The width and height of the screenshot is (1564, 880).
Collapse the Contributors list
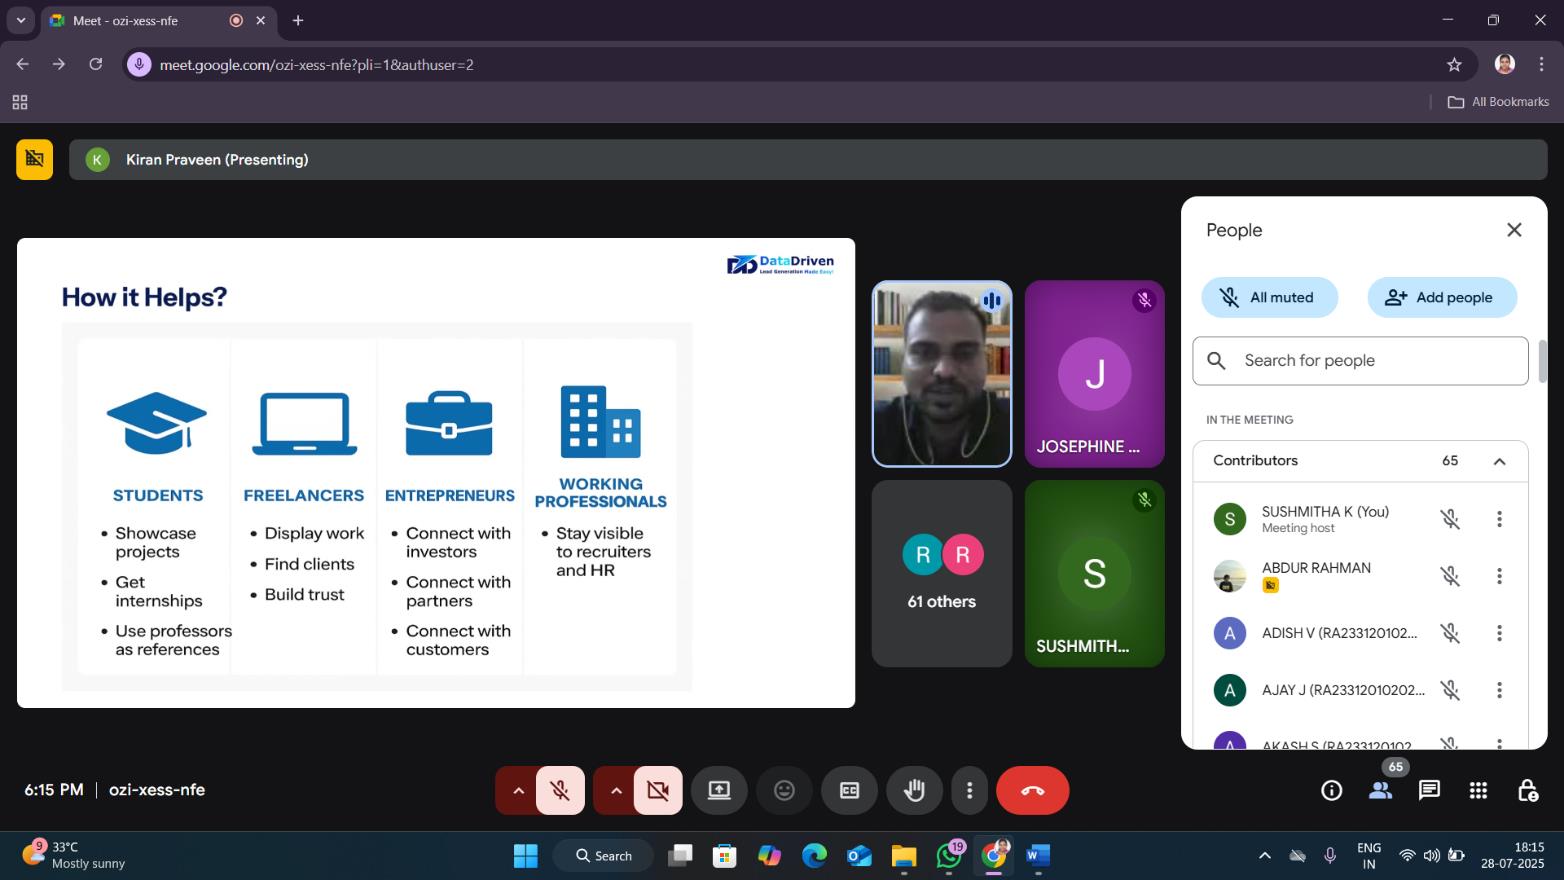tap(1499, 461)
